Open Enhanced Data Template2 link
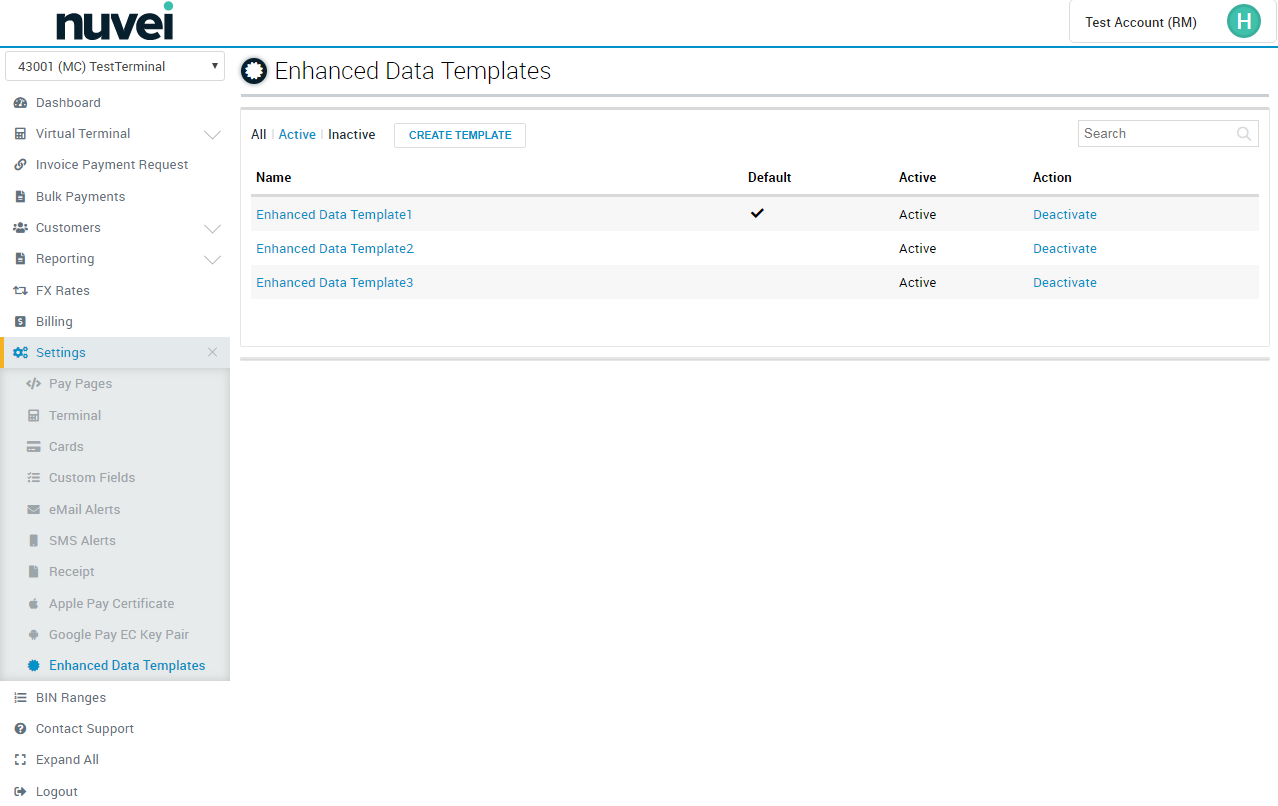This screenshot has height=806, width=1278. tap(335, 249)
